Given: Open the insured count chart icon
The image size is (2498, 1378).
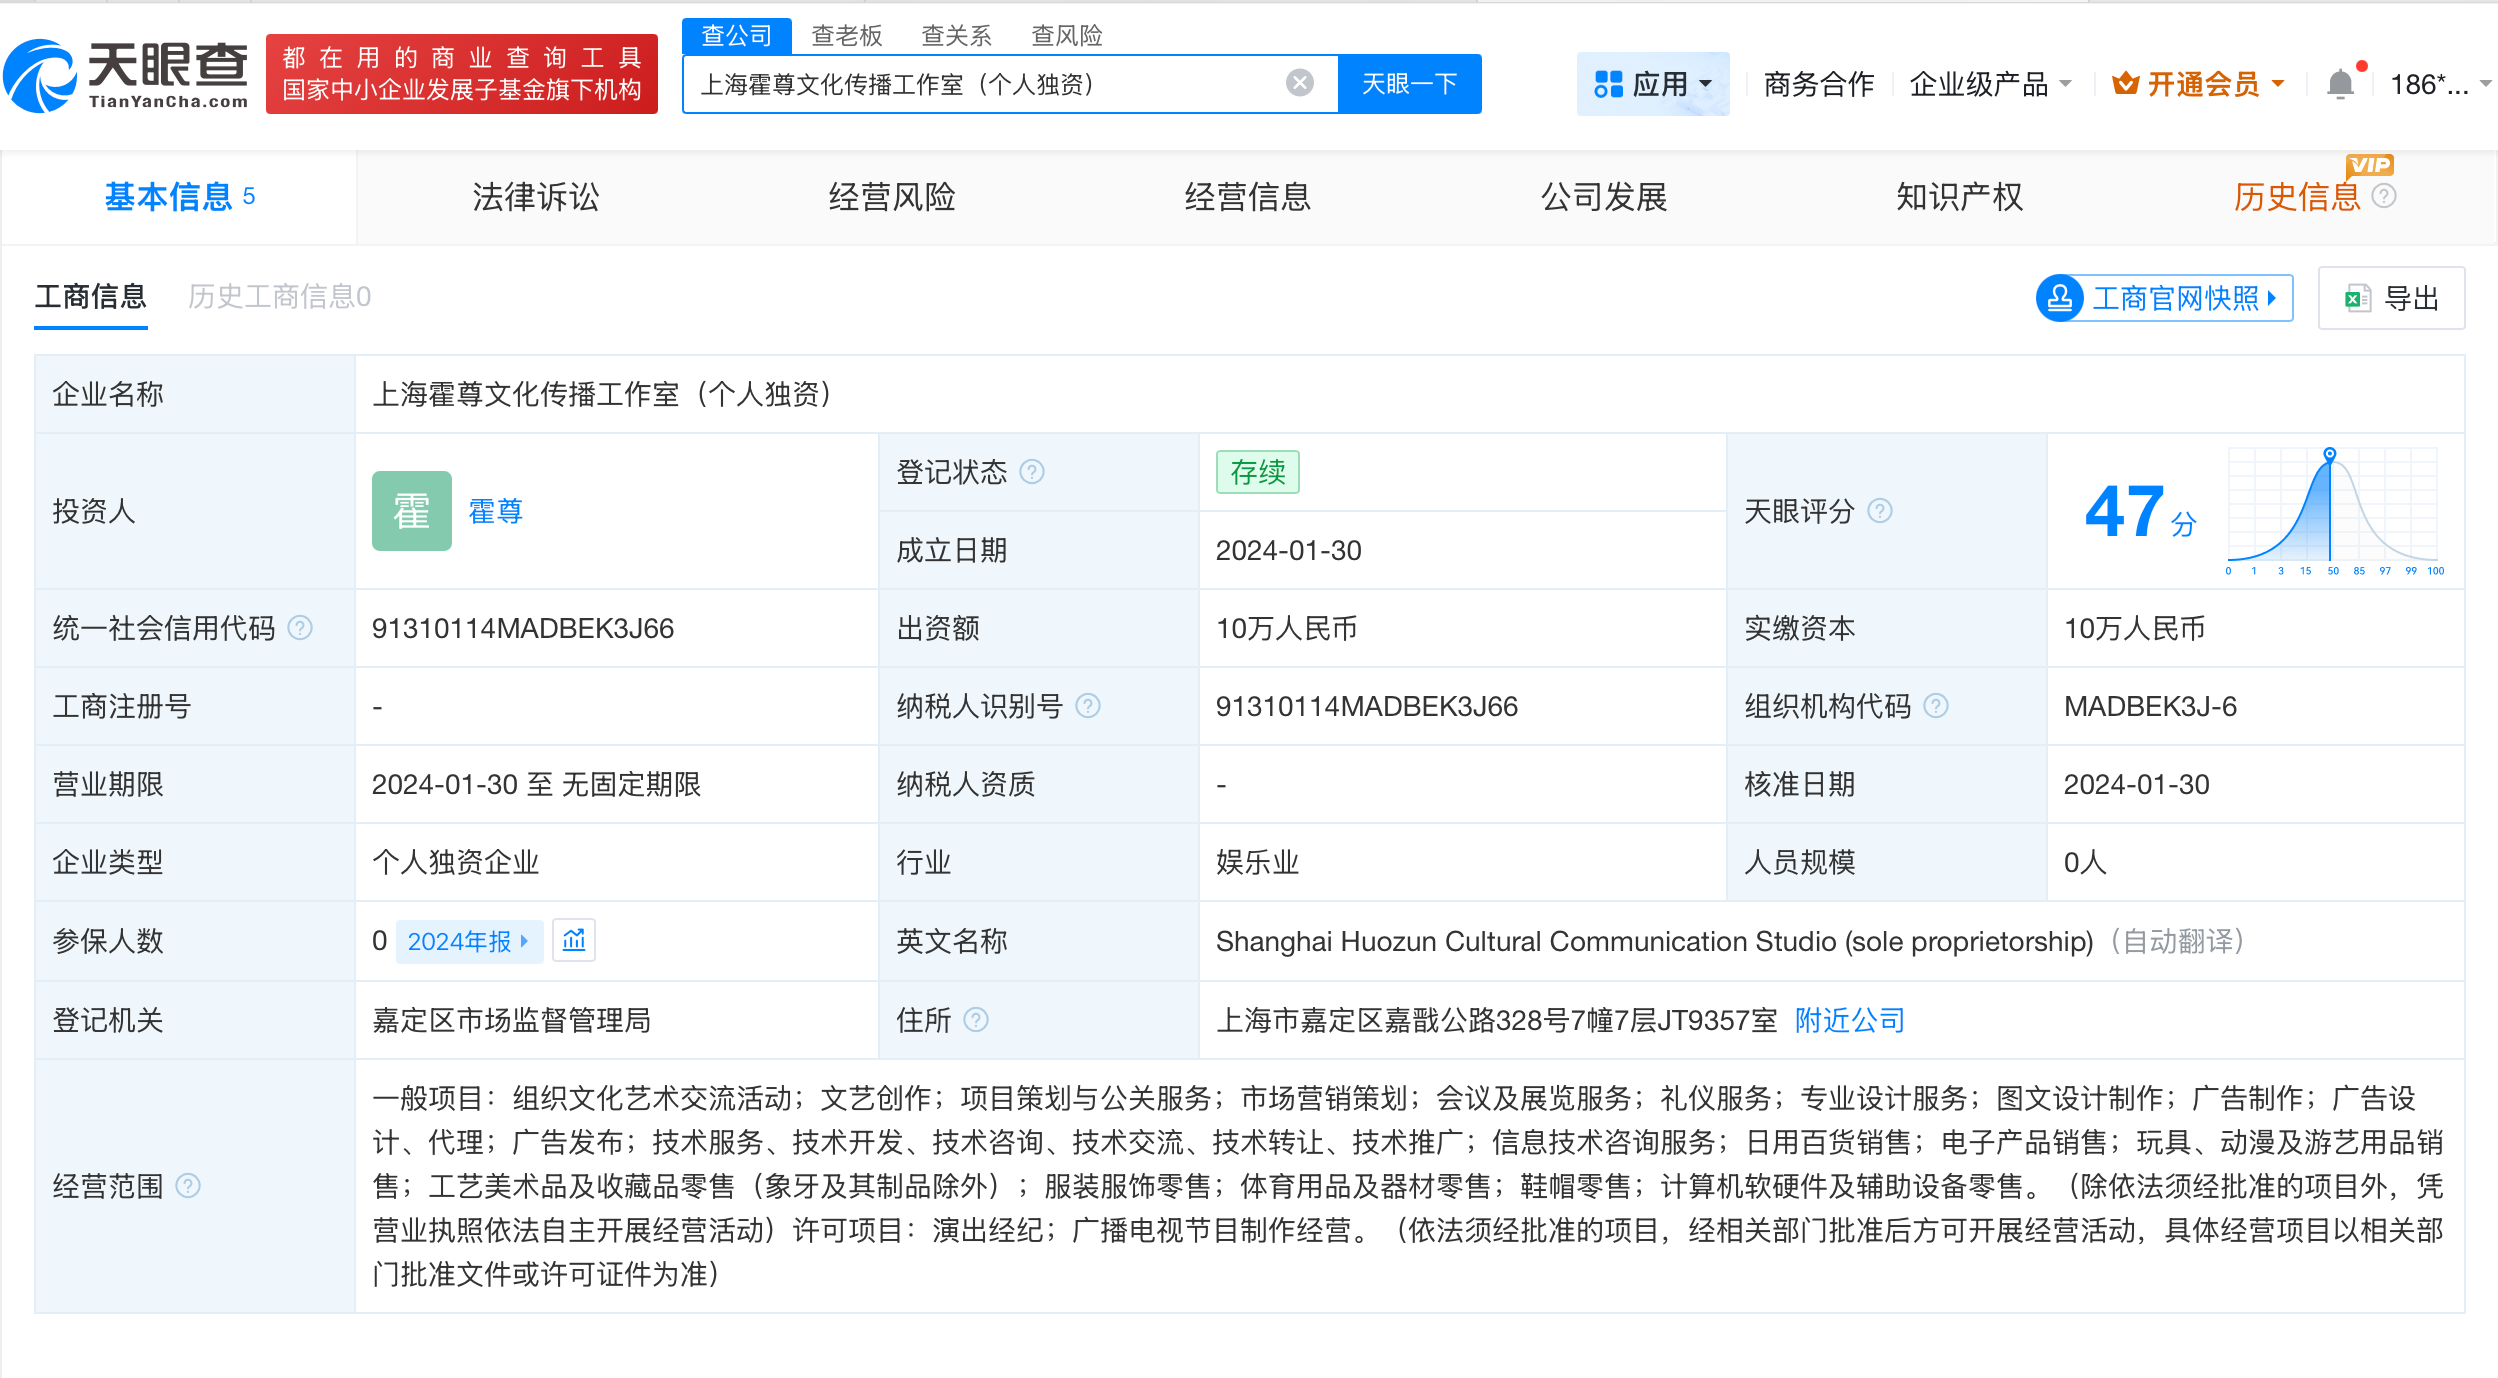Looking at the screenshot, I should pos(574,940).
